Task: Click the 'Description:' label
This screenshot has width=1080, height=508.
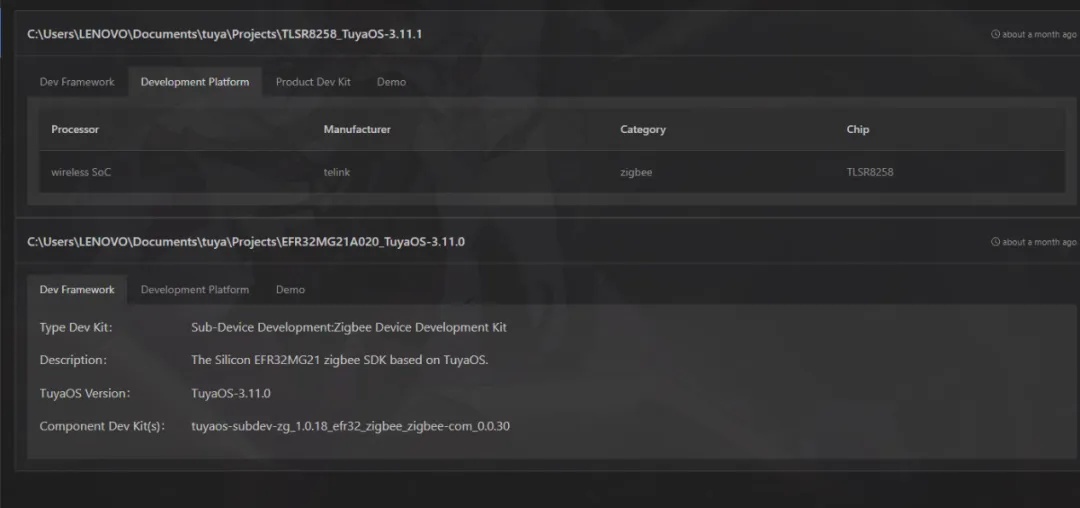Action: (73, 360)
